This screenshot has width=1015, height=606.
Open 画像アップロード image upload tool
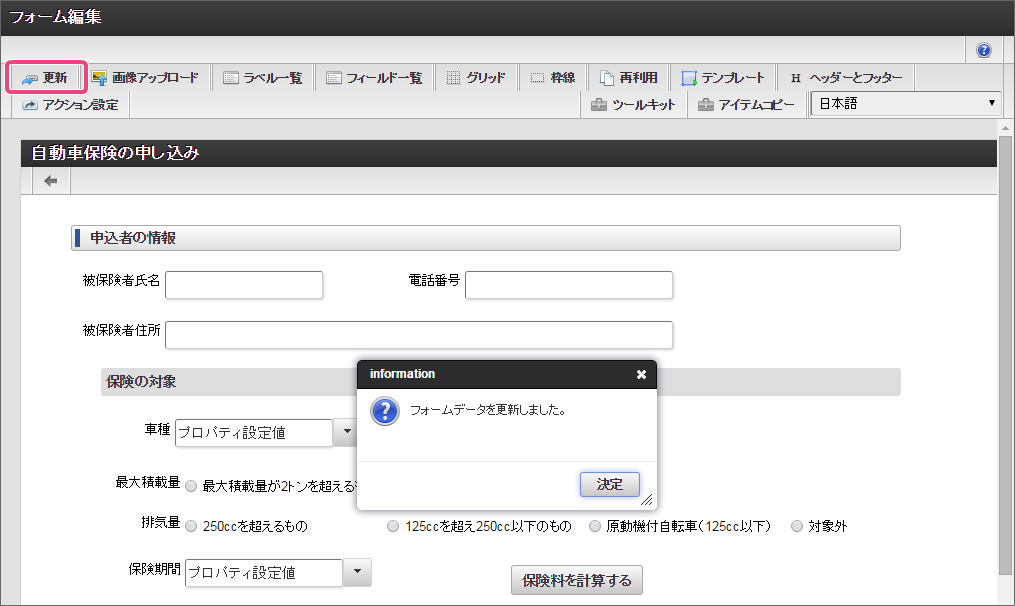(x=145, y=78)
